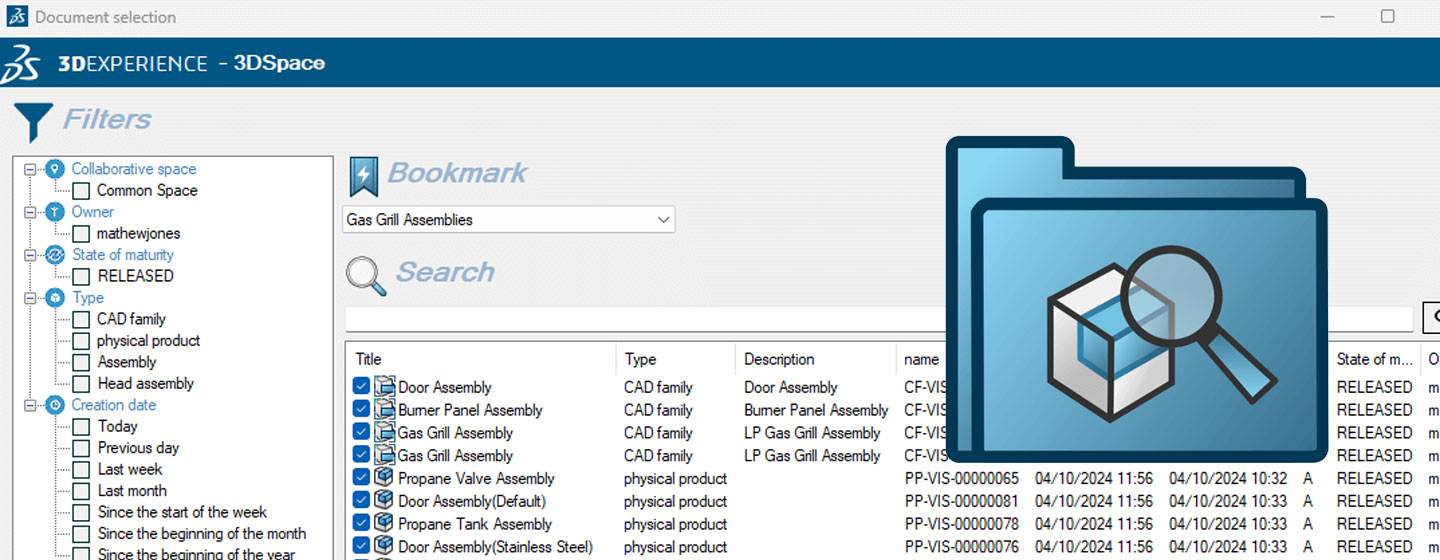Viewport: 1440px width, 560px height.
Task: Click the Collaborative space location icon
Action: (55, 169)
